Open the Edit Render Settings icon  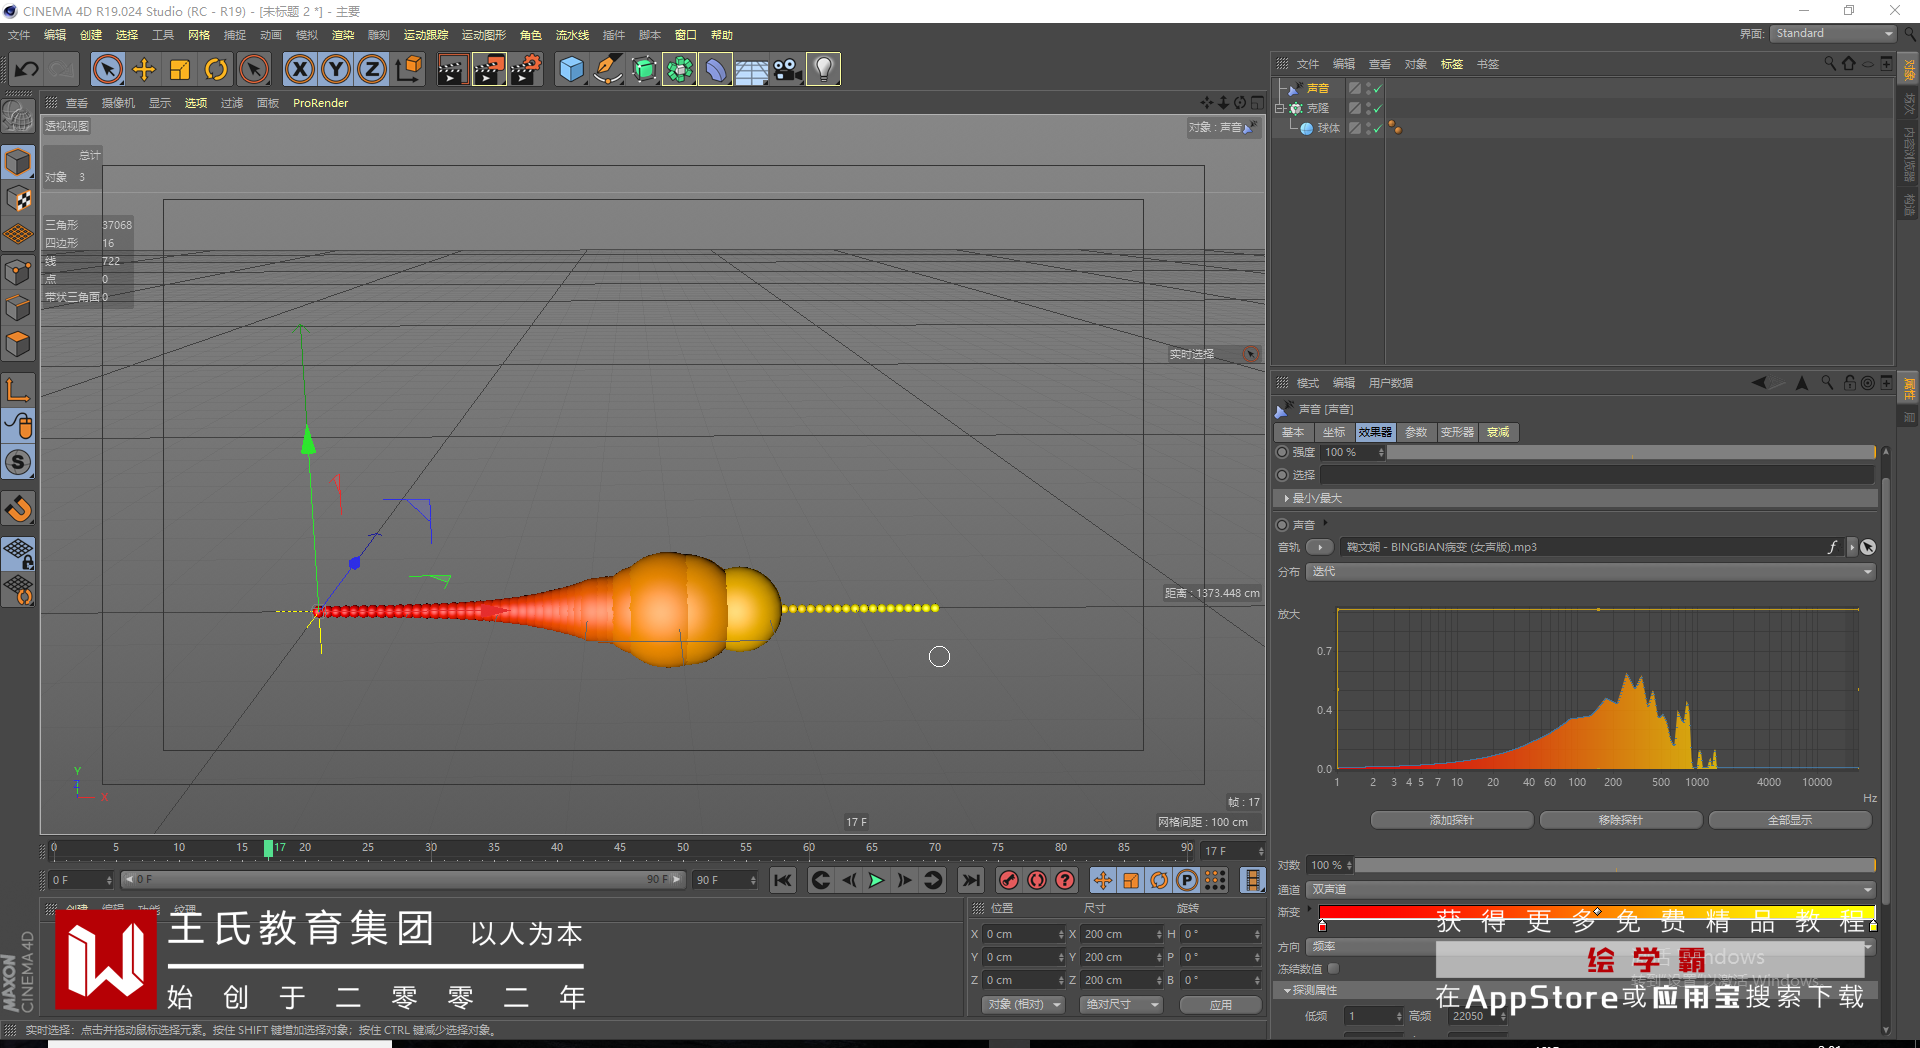coord(526,69)
